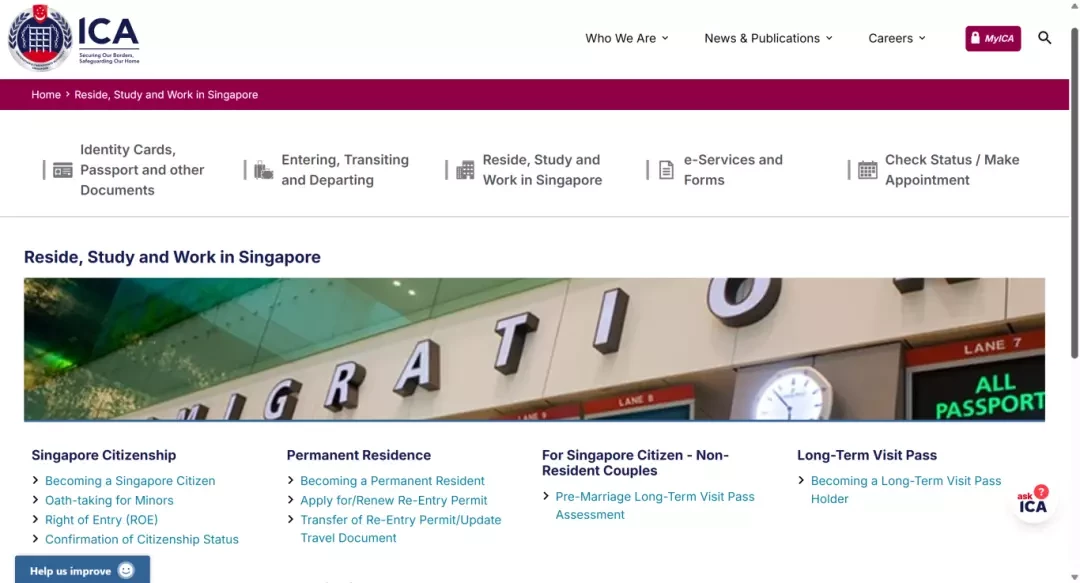Click the Reside, Study building icon
Image resolution: width=1080 pixels, height=583 pixels.
coord(465,170)
